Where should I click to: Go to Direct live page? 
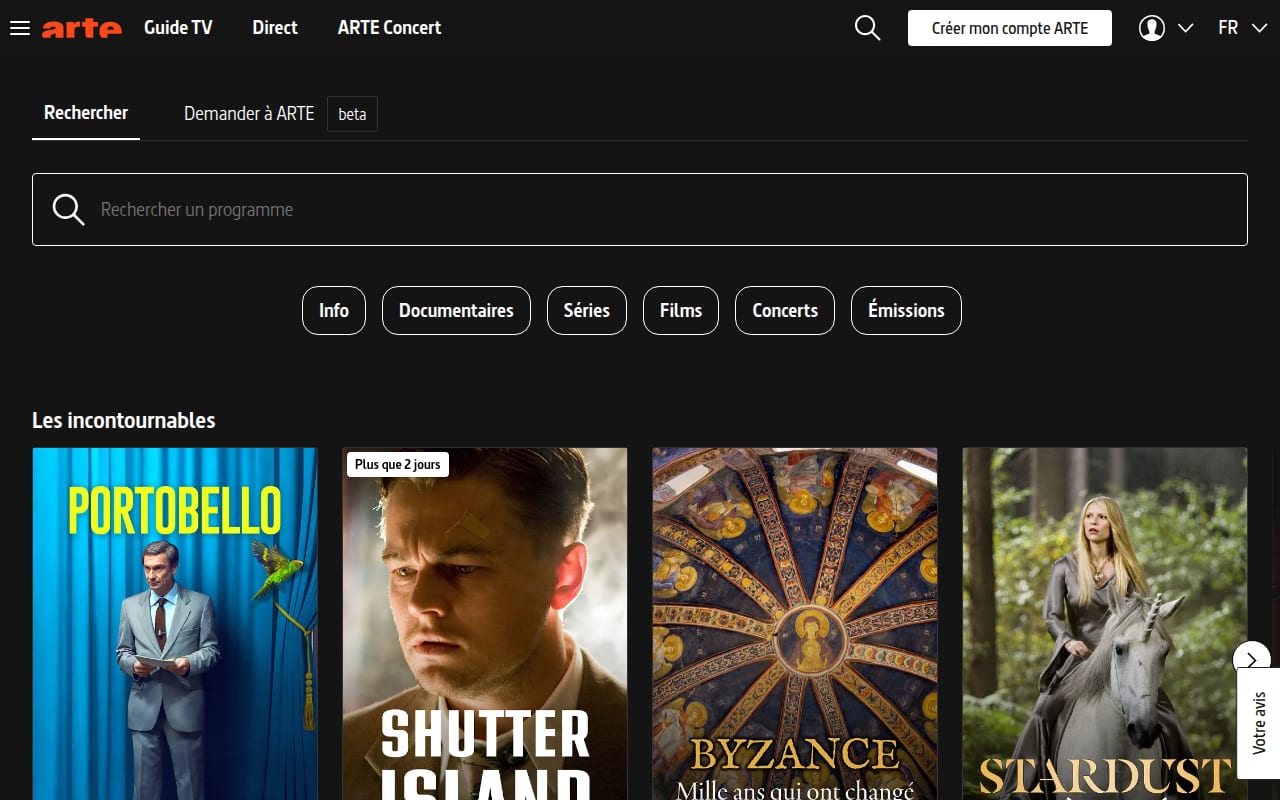pyautogui.click(x=275, y=28)
